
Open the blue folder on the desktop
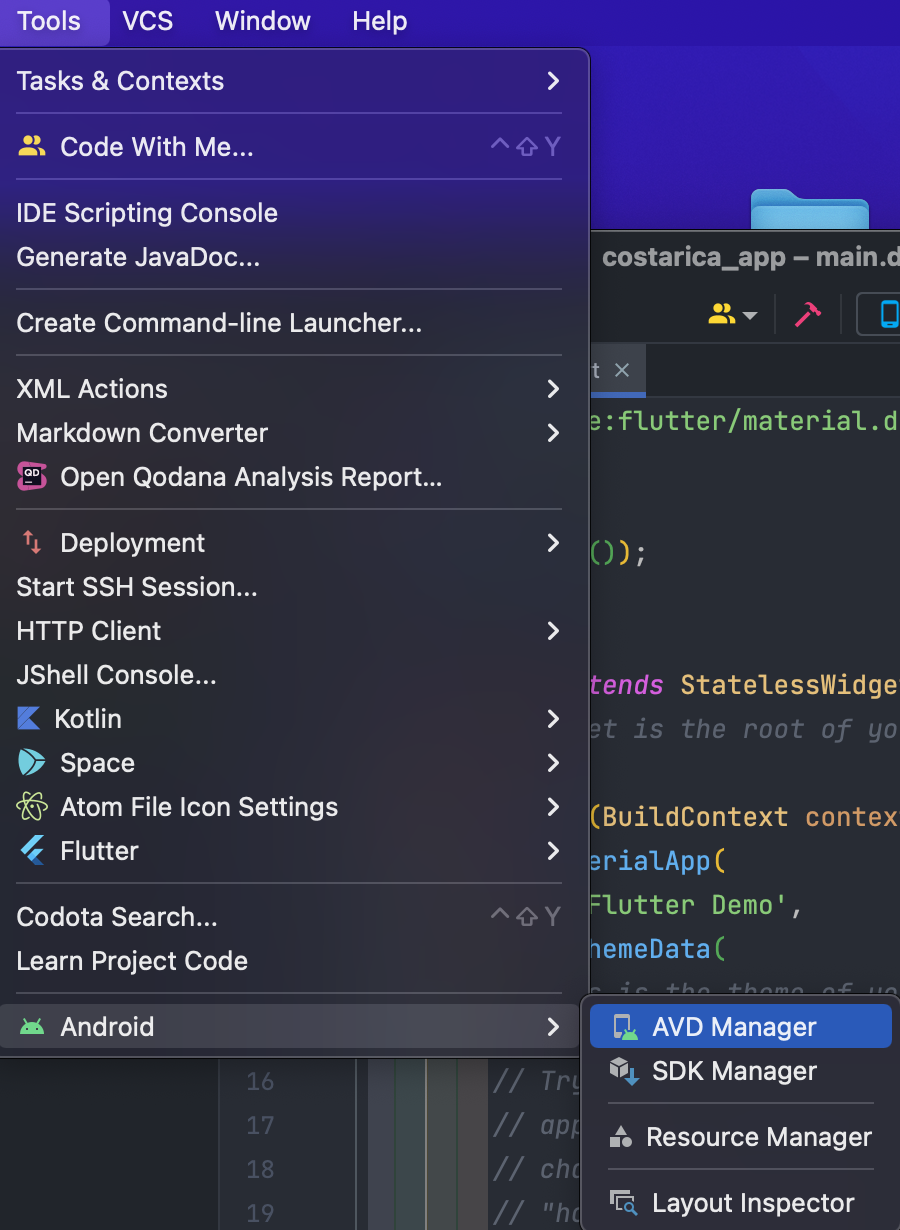[810, 208]
